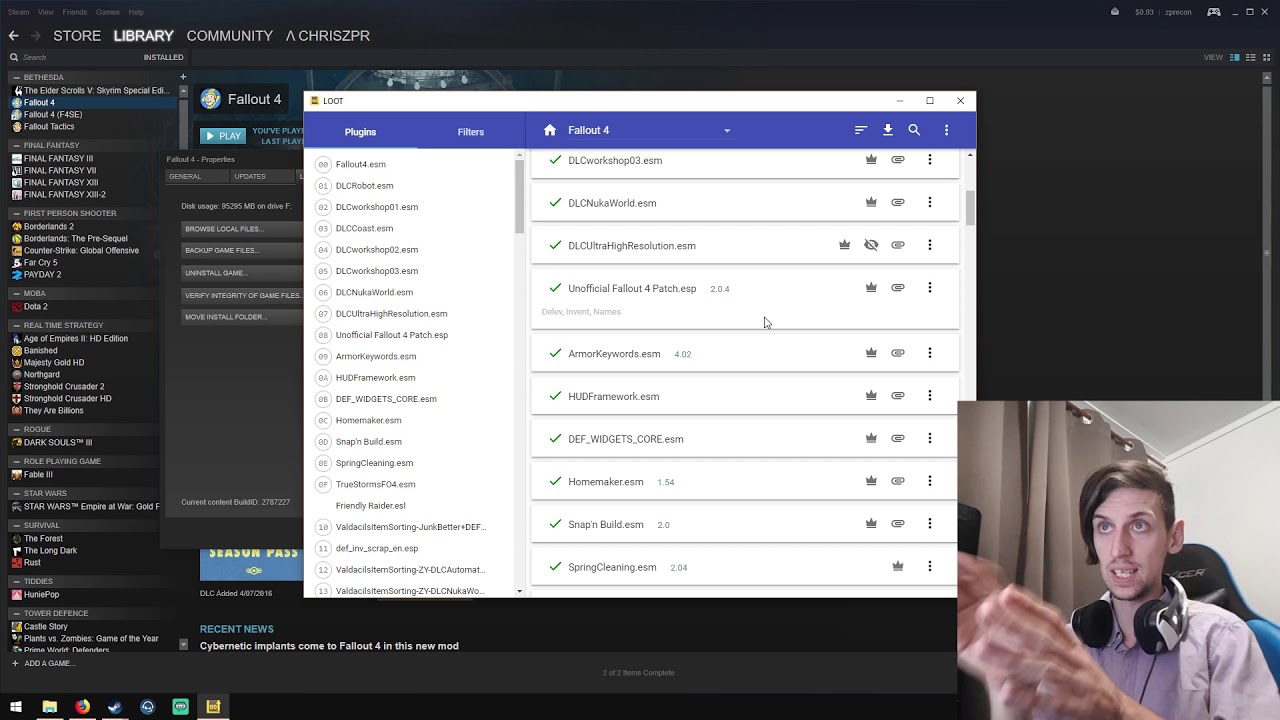
Task: Click crown icon on HUDFramework.esm card
Action: point(871,396)
